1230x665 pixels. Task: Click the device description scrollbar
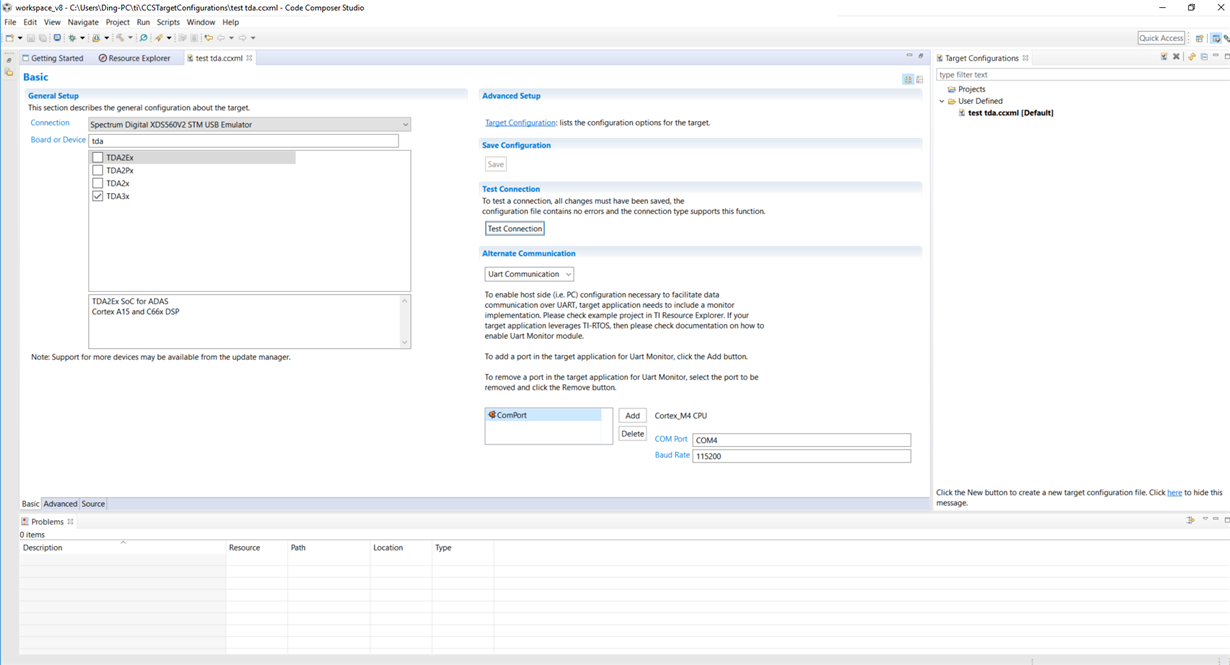point(405,321)
